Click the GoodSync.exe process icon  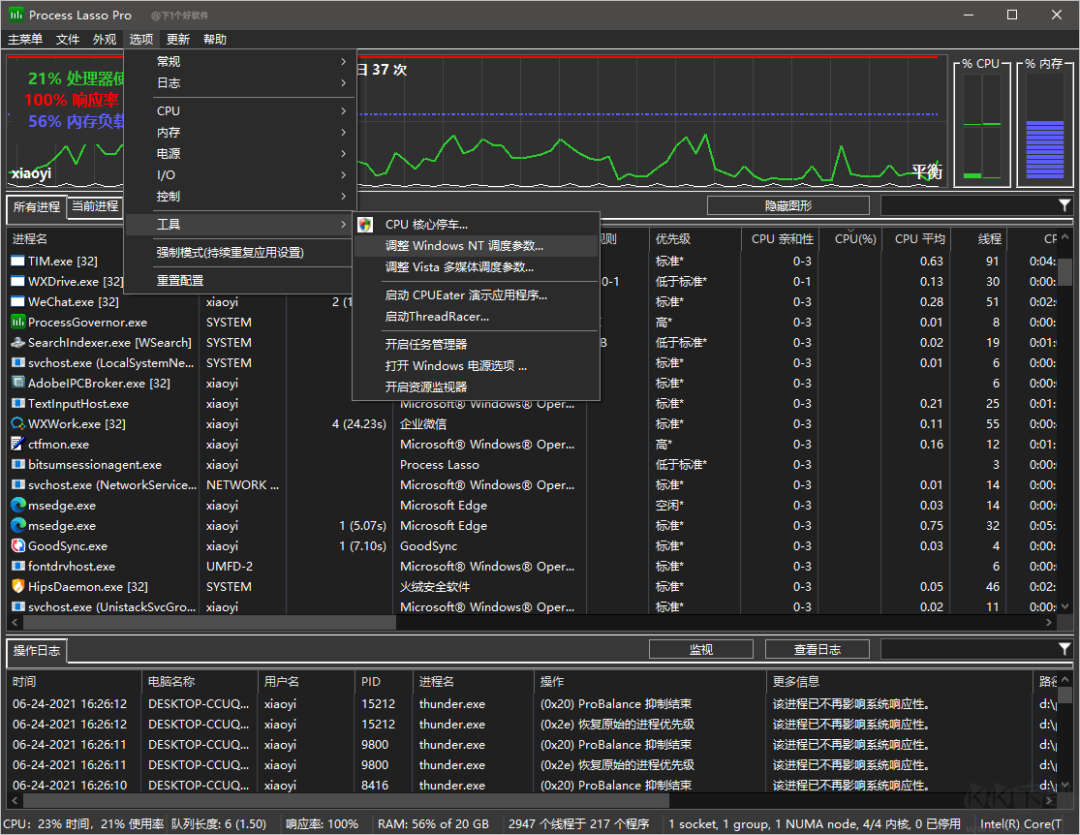[18, 546]
